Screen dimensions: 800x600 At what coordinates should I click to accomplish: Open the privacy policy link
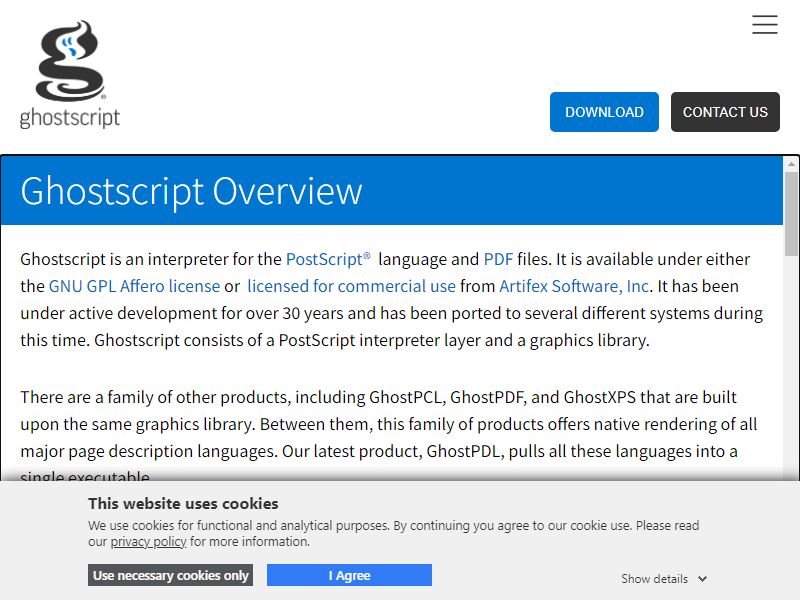[148, 542]
